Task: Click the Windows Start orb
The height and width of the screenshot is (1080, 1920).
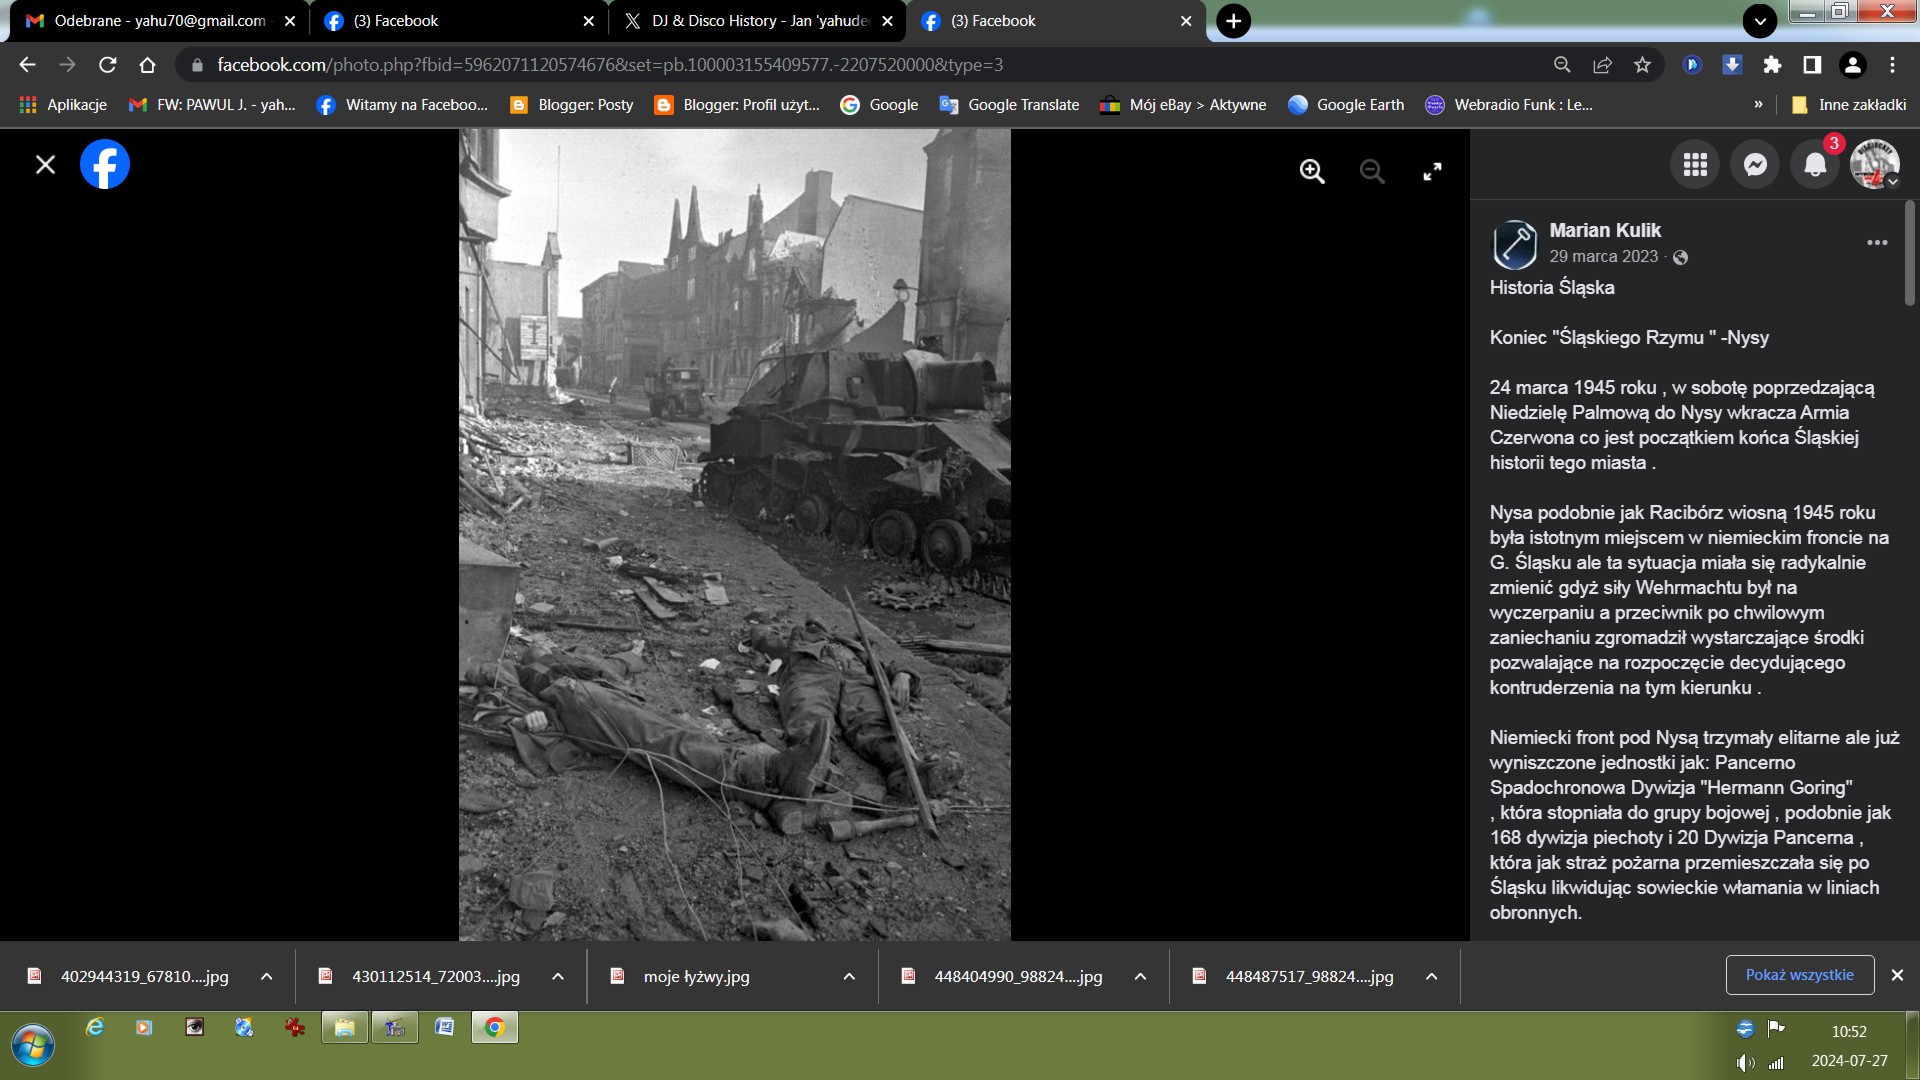Action: click(33, 1046)
